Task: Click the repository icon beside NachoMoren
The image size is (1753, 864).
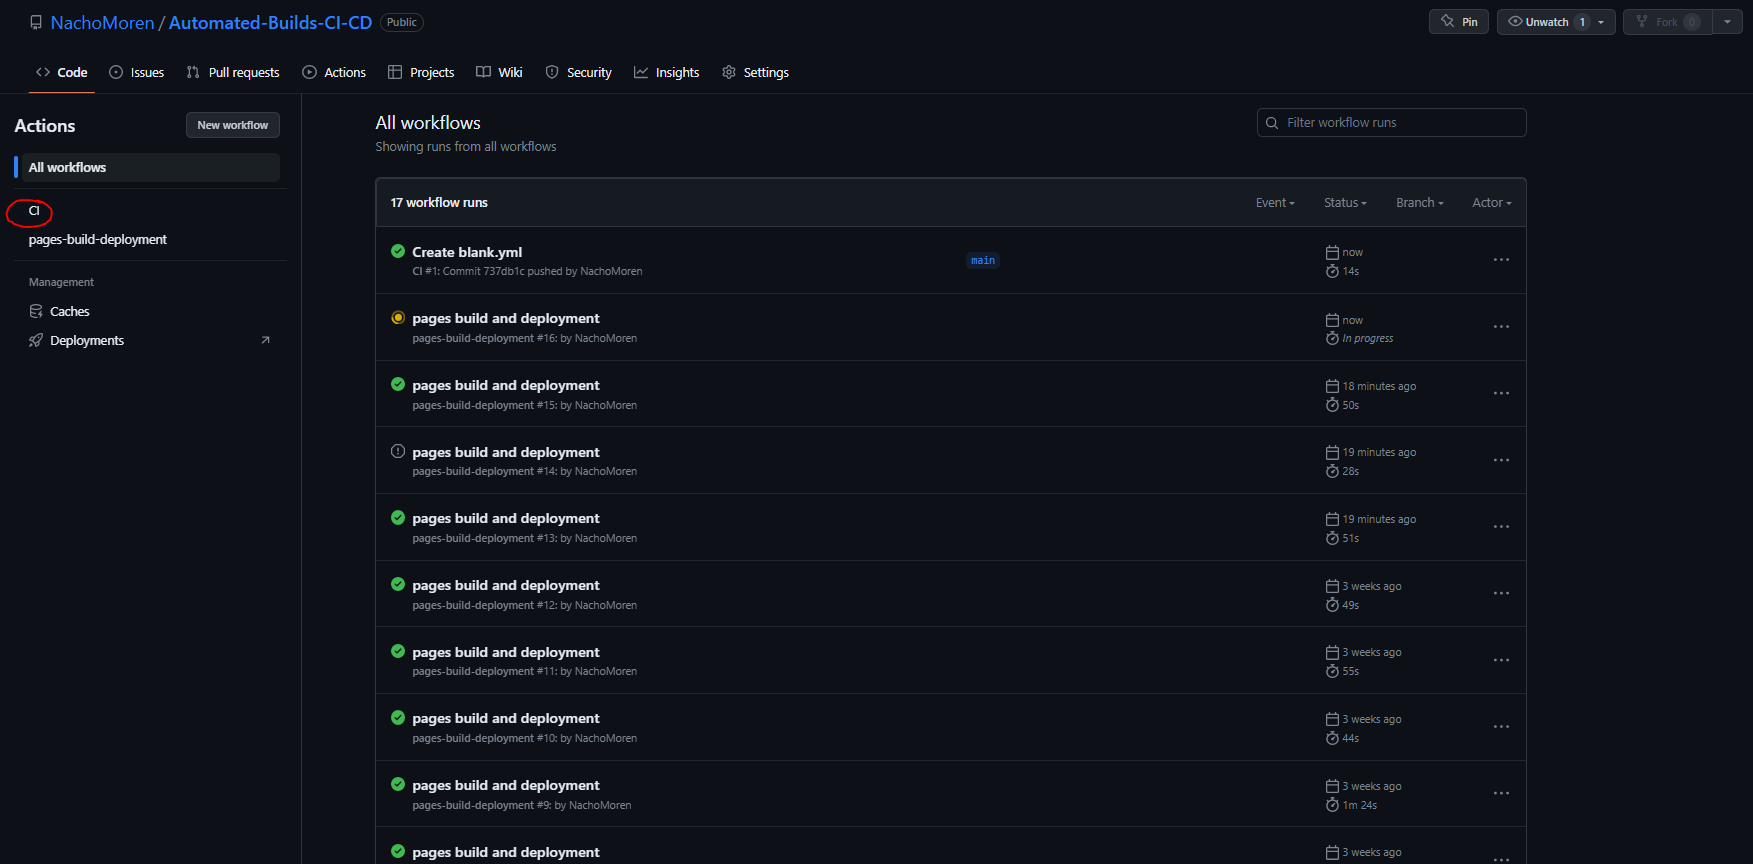Action: (36, 22)
